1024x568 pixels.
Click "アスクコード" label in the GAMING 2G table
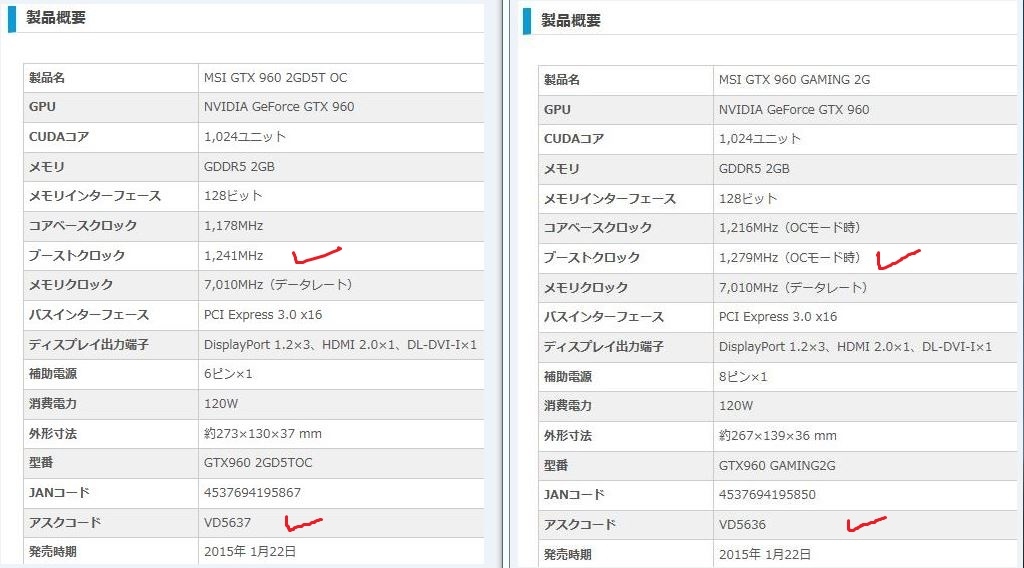pos(580,525)
